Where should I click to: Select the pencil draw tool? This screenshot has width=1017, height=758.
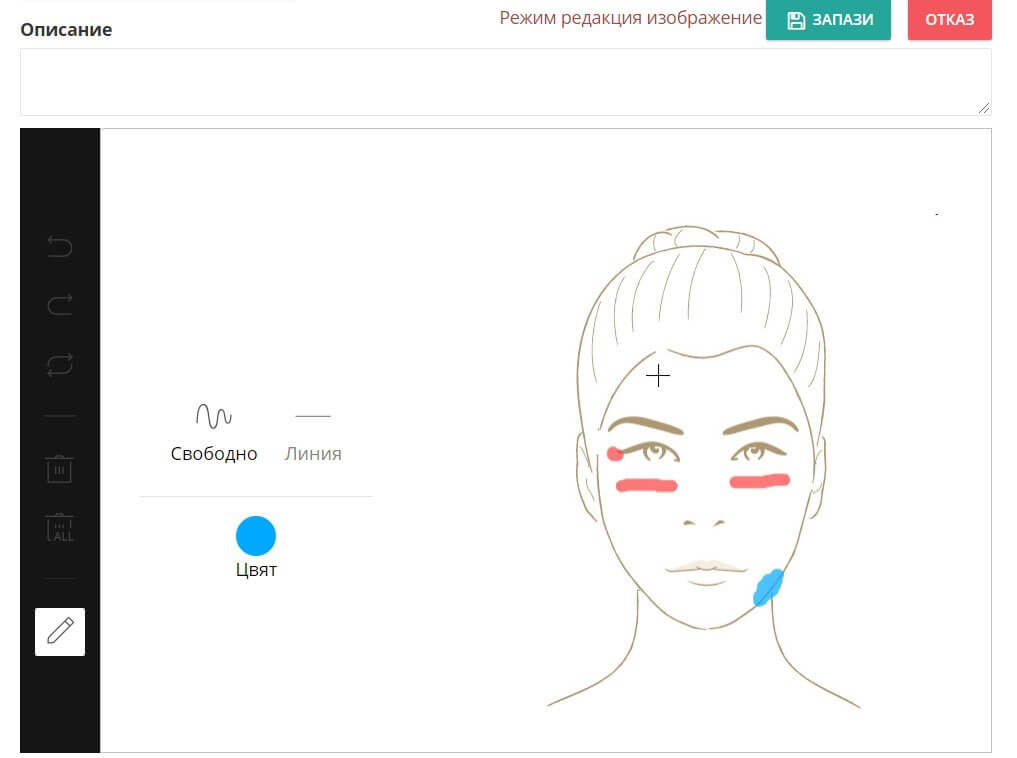[x=60, y=632]
